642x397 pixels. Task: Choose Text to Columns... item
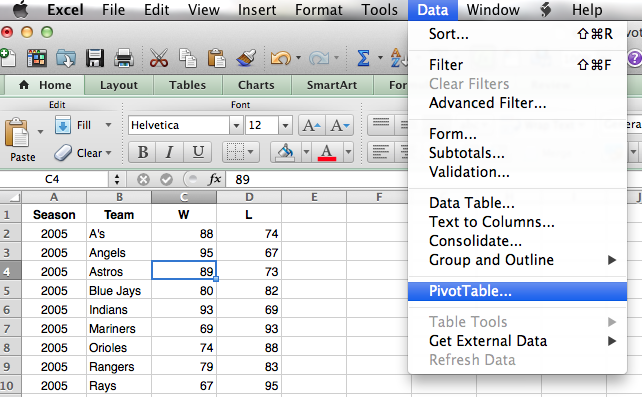518,222
